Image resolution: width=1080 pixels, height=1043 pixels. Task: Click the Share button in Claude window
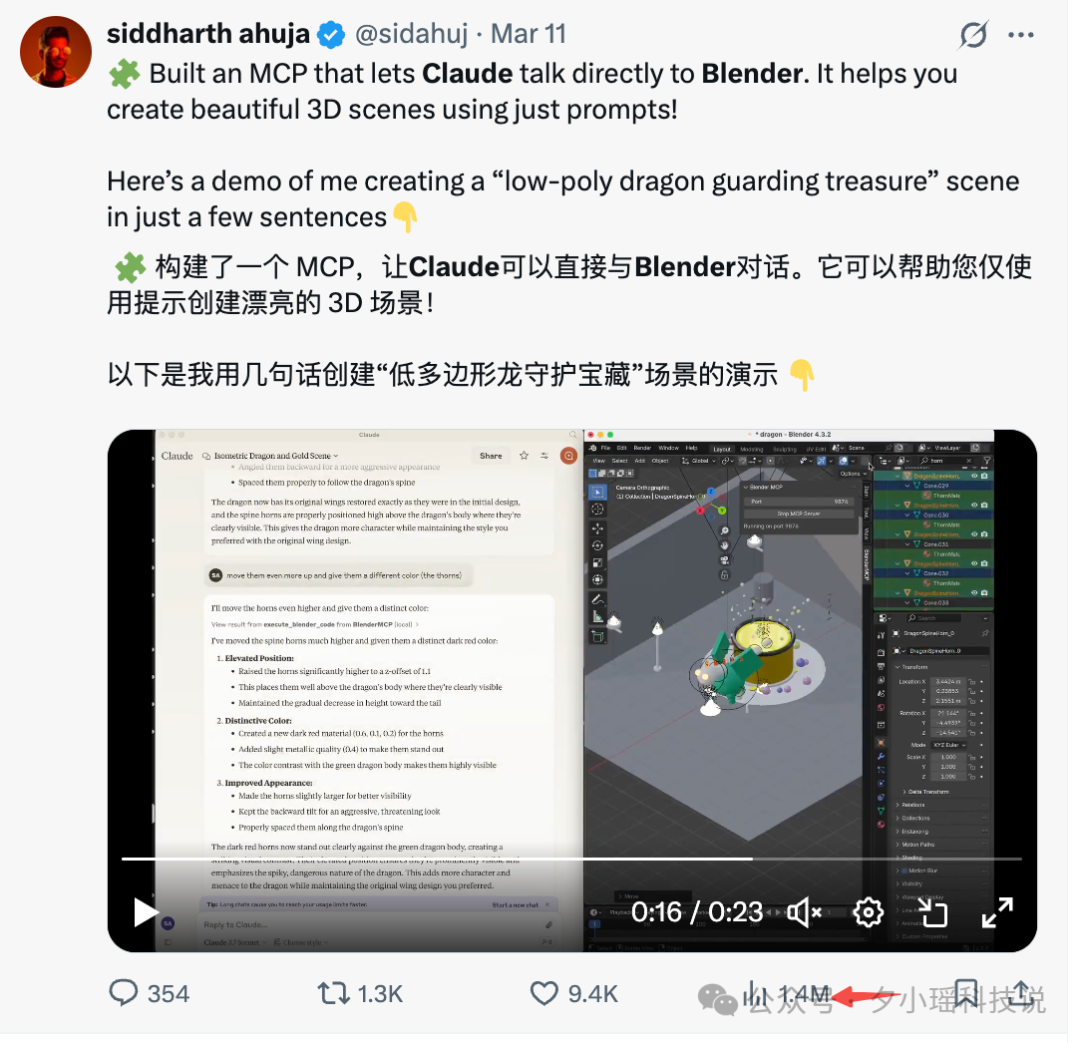click(490, 456)
